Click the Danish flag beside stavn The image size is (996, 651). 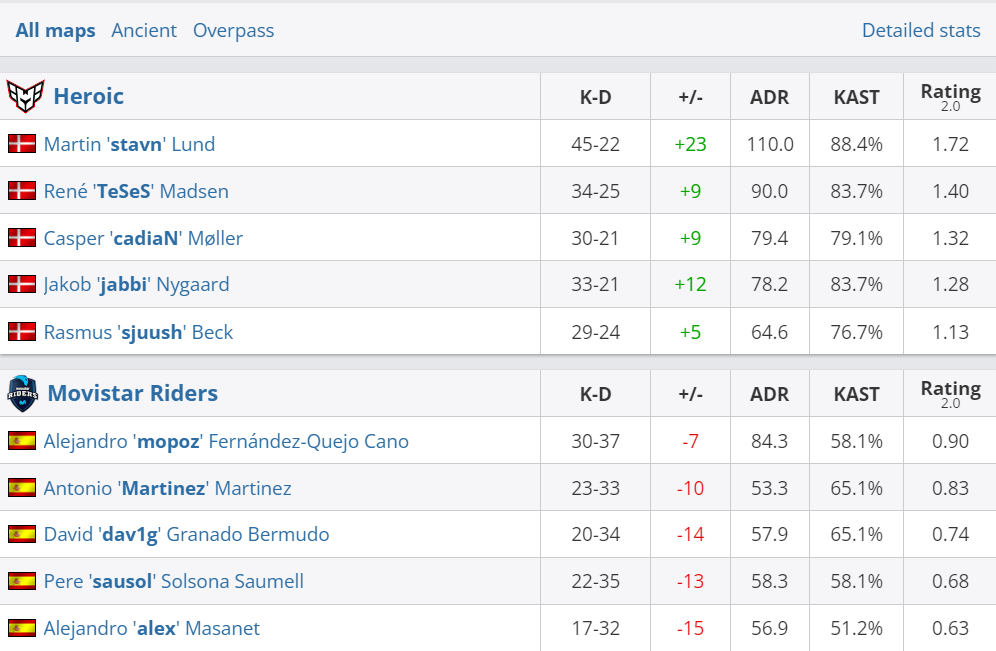[x=22, y=144]
